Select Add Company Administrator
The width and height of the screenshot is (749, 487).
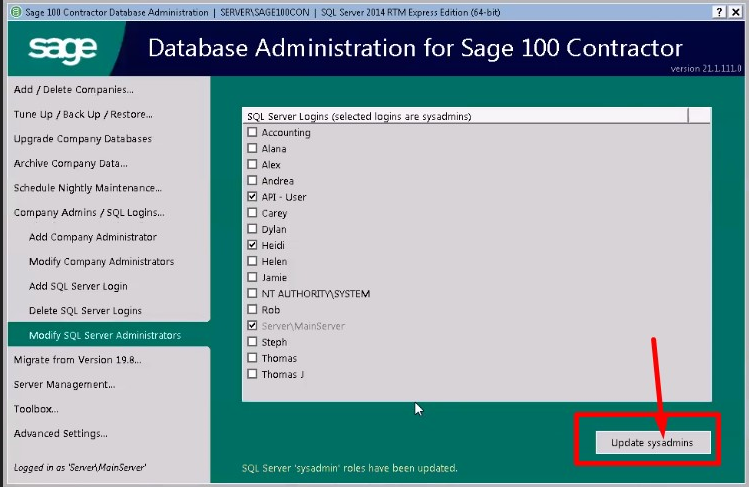93,237
